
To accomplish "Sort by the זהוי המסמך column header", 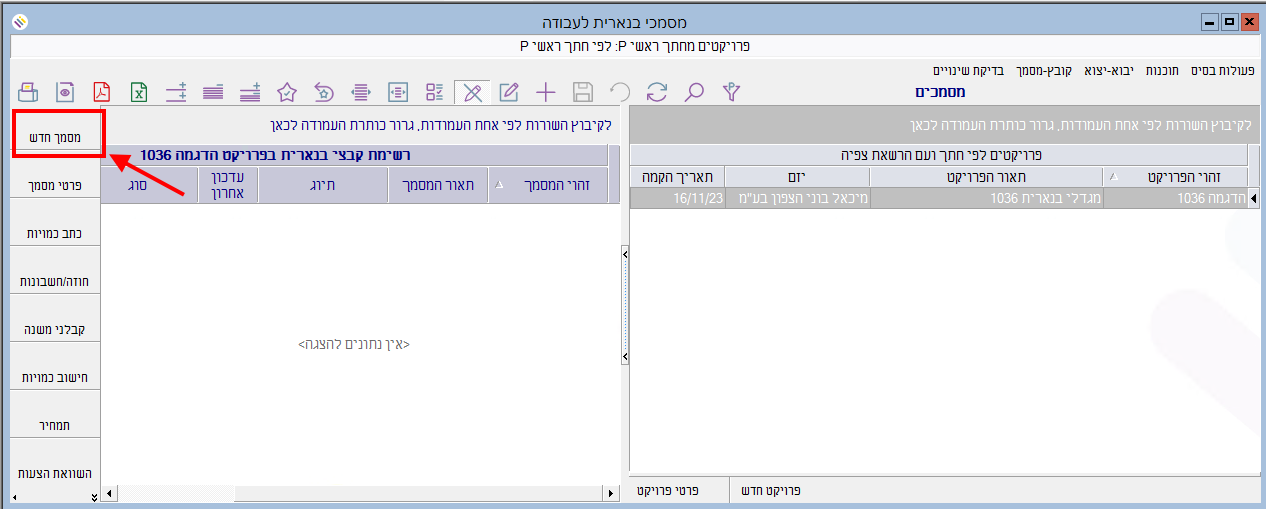I will click(x=551, y=185).
